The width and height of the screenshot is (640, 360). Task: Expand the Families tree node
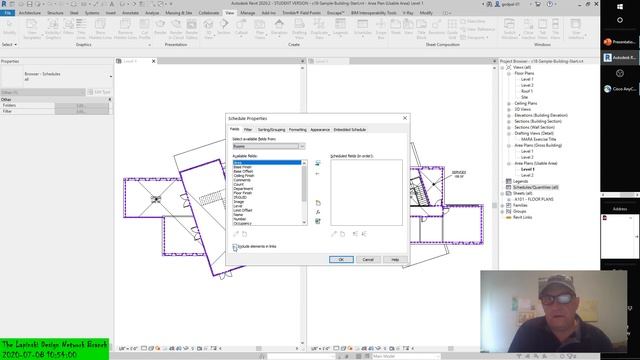(503, 205)
